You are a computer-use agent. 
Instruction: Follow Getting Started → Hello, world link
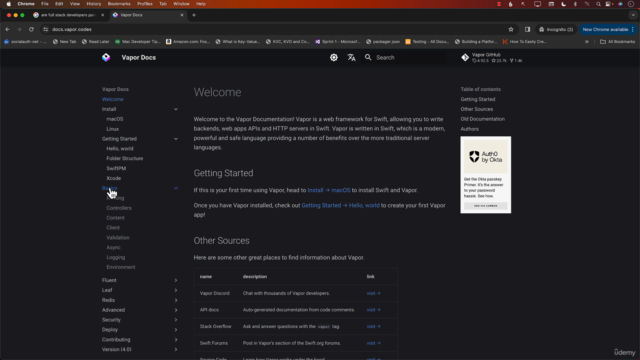pyautogui.click(x=340, y=205)
